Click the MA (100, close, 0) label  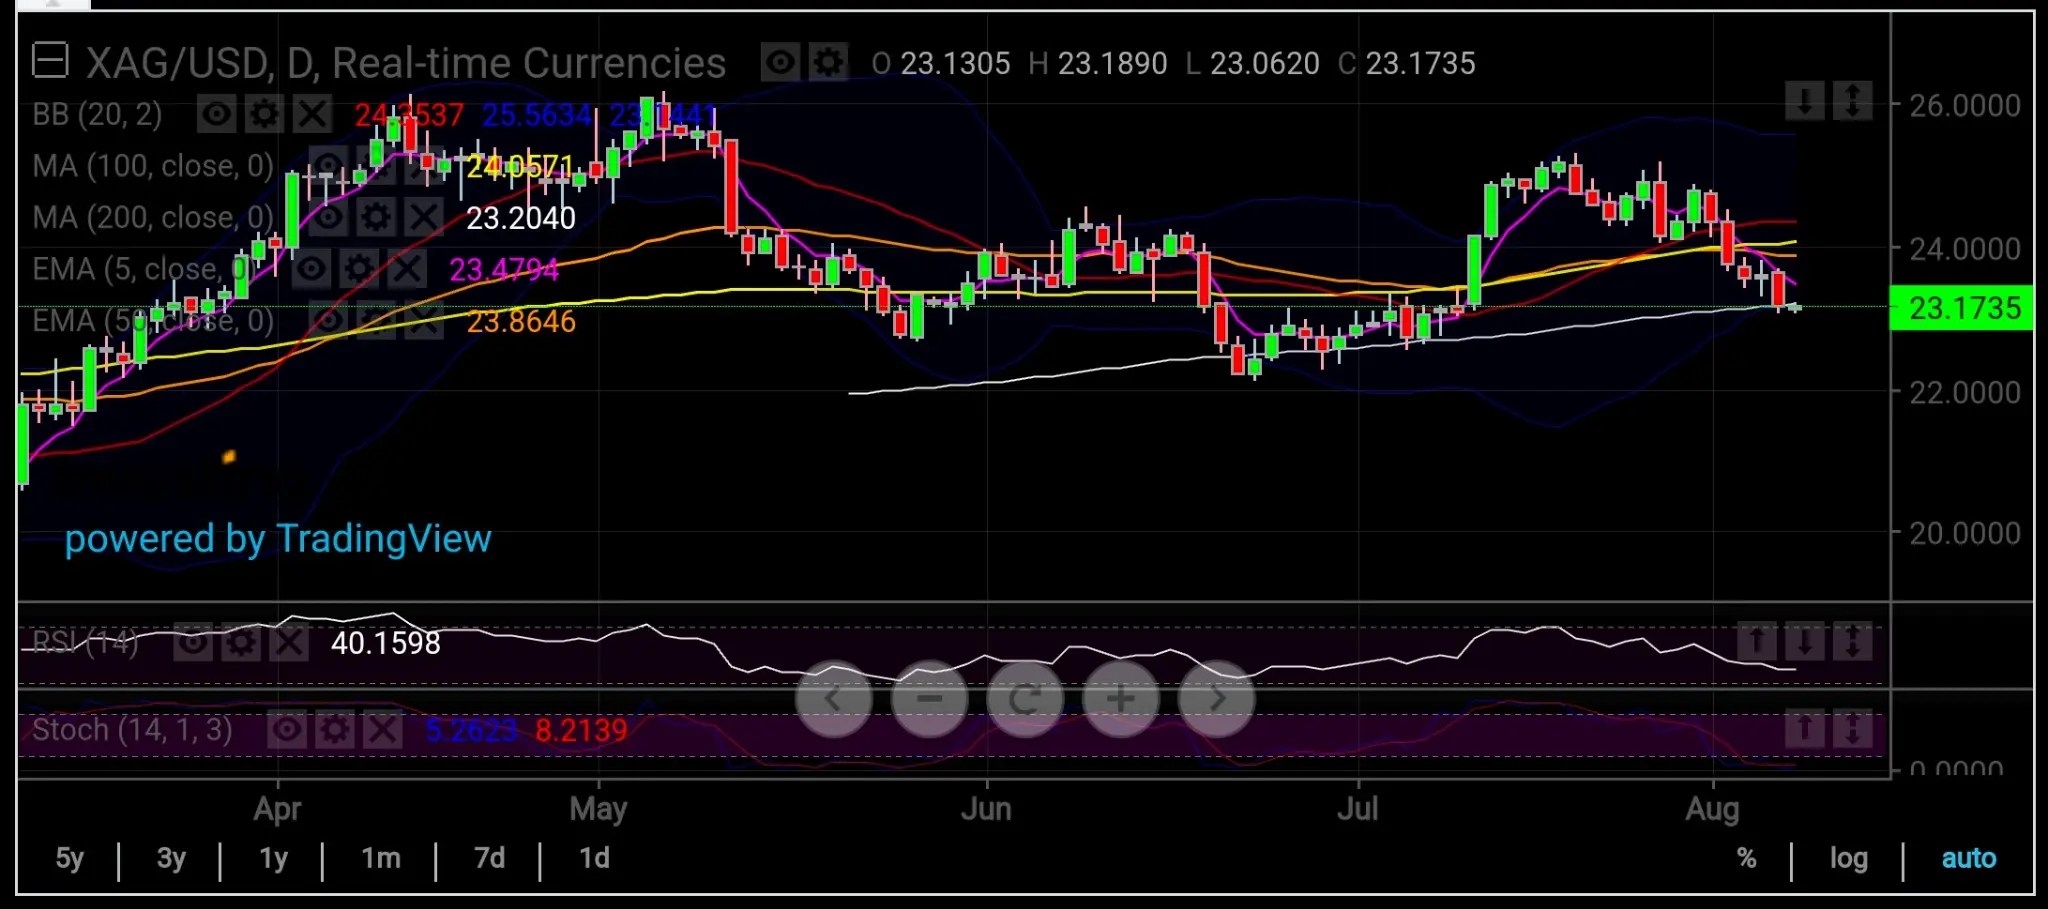click(153, 166)
